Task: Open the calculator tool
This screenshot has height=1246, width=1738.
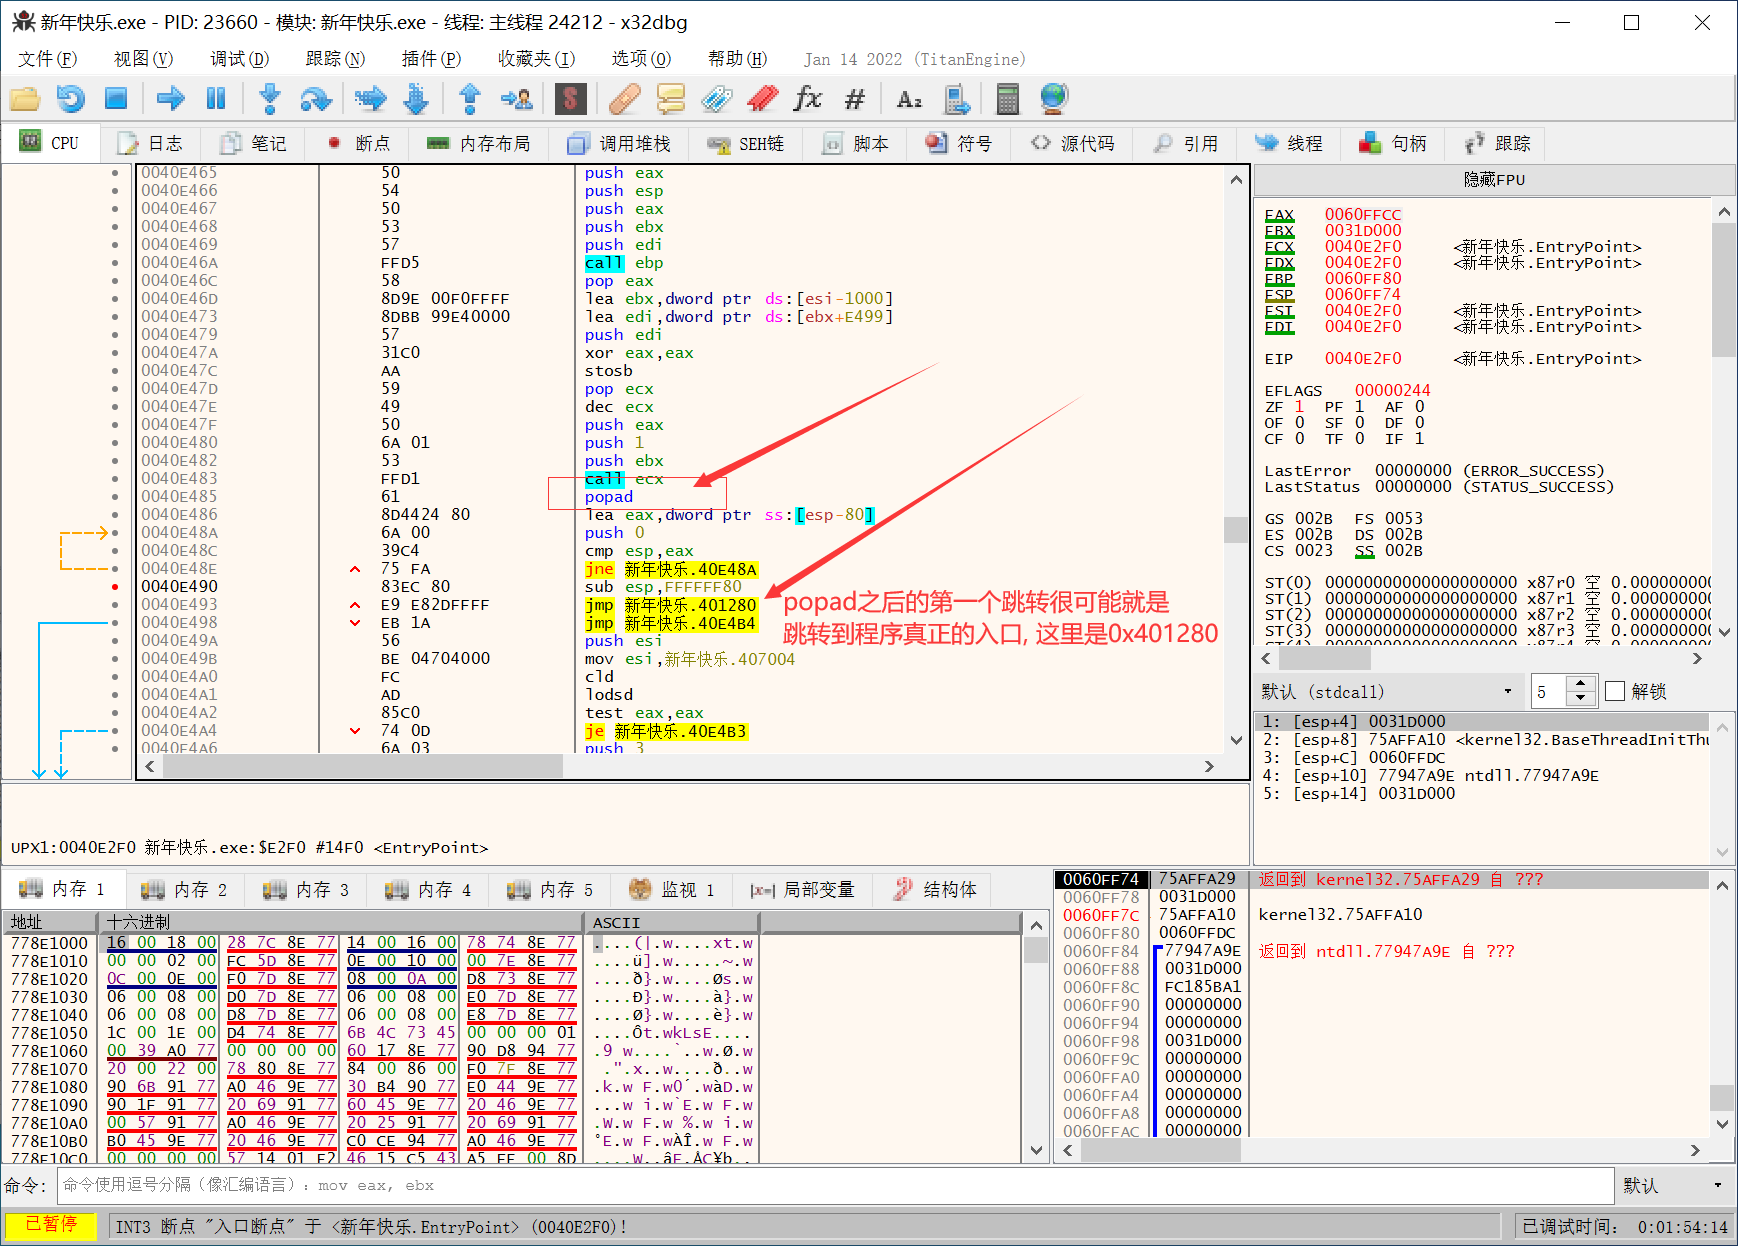Action: [x=1007, y=99]
